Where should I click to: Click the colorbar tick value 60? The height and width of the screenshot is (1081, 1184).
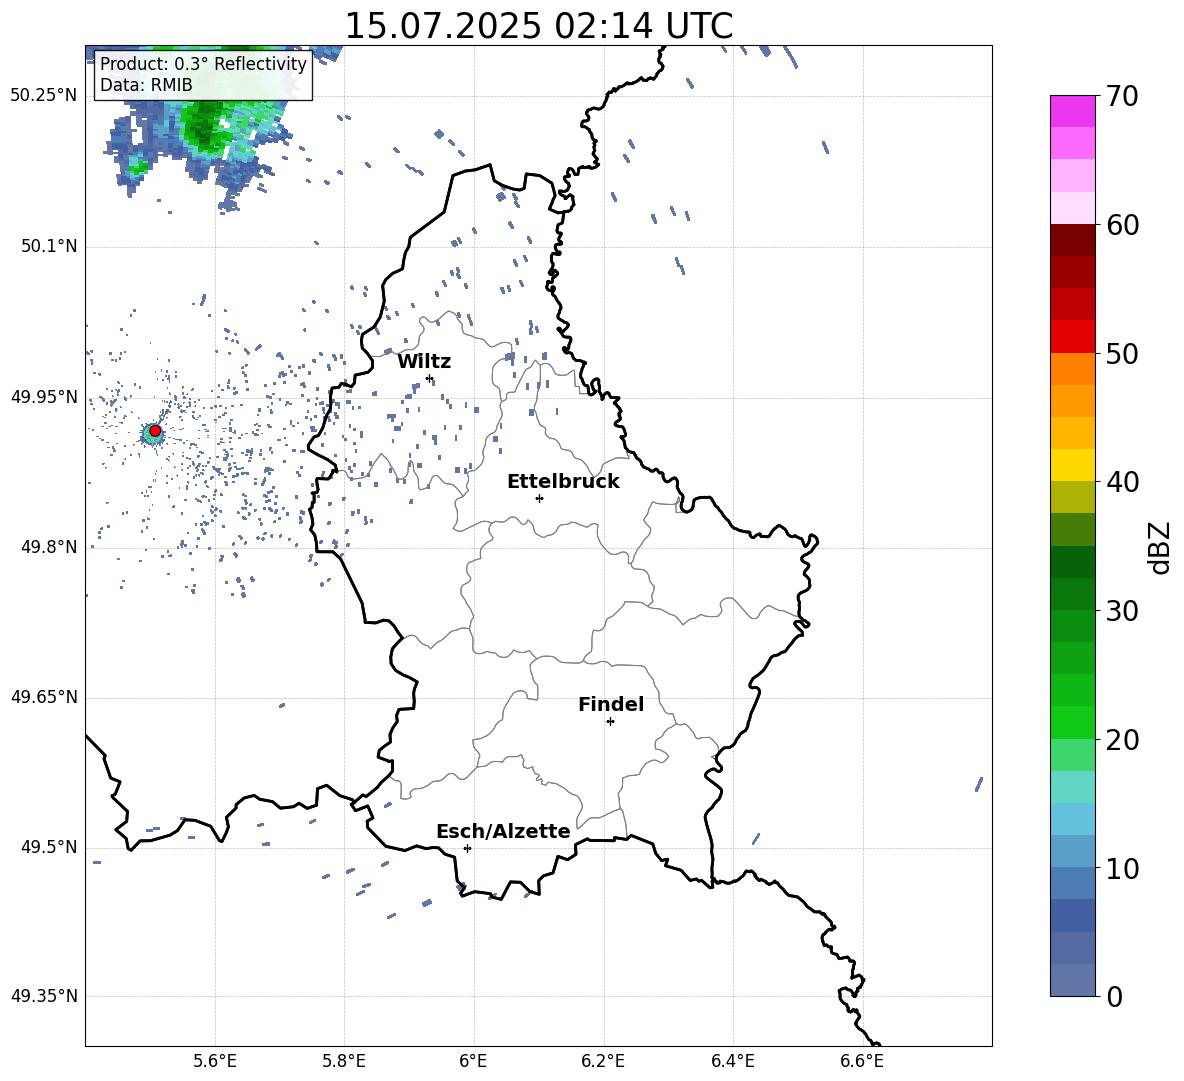1122,225
